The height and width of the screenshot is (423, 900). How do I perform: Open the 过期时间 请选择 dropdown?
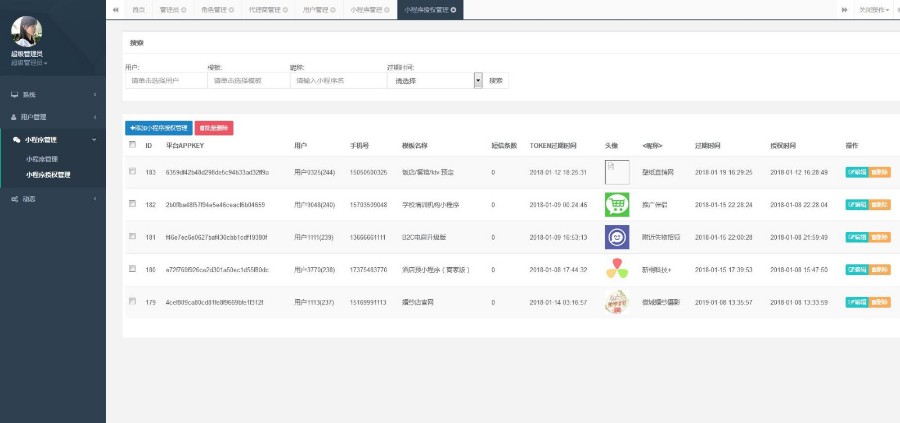click(x=434, y=80)
